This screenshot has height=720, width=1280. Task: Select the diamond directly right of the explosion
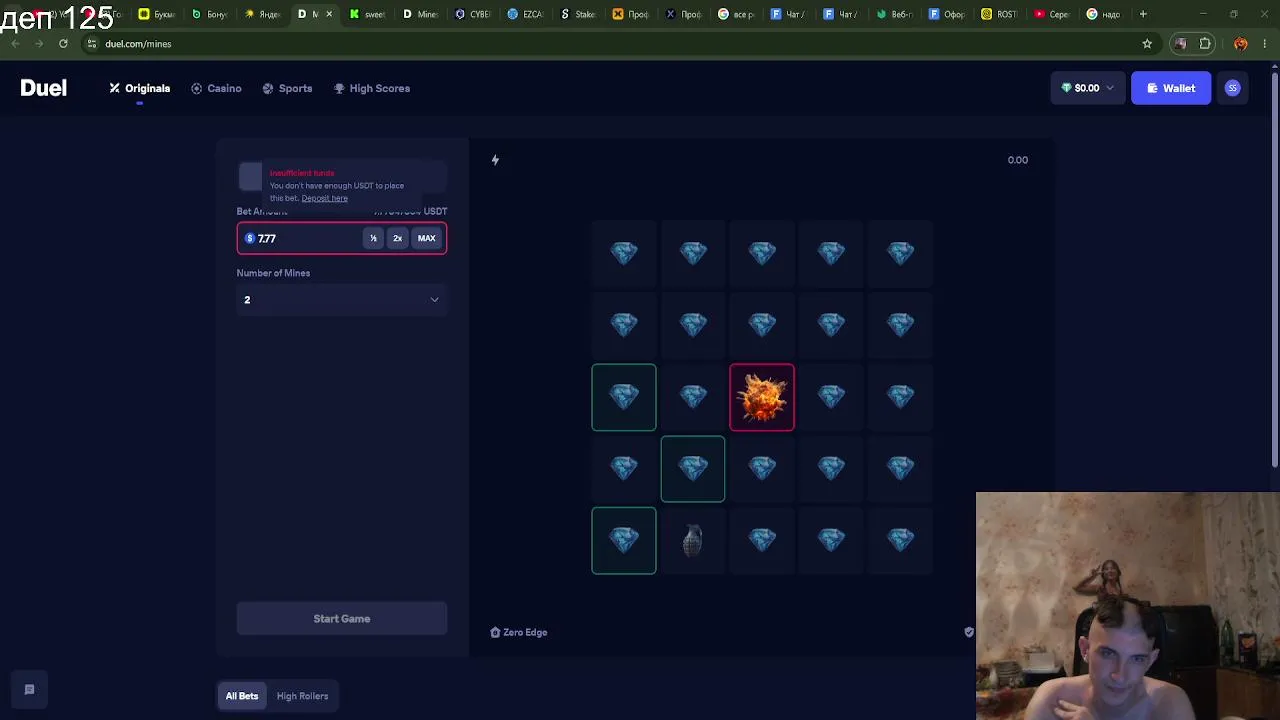coord(832,397)
